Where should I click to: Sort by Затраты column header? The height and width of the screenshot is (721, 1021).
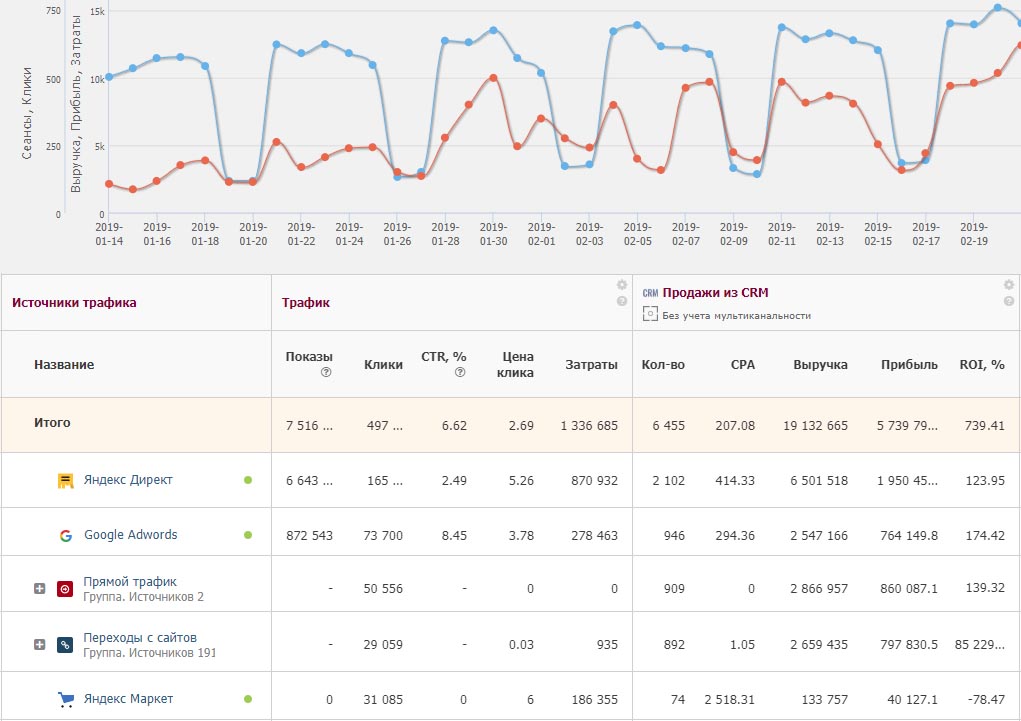591,364
